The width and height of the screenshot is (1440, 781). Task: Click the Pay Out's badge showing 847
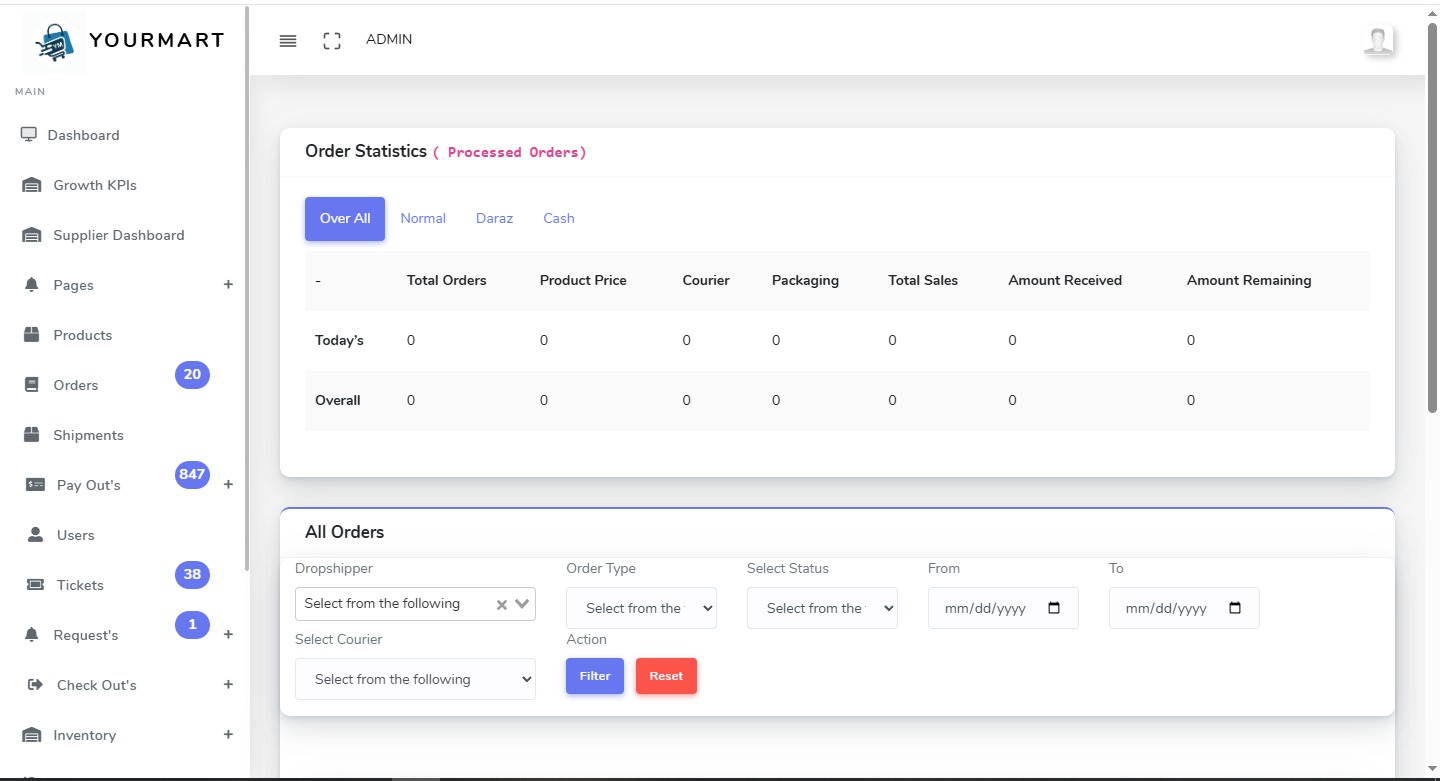192,474
